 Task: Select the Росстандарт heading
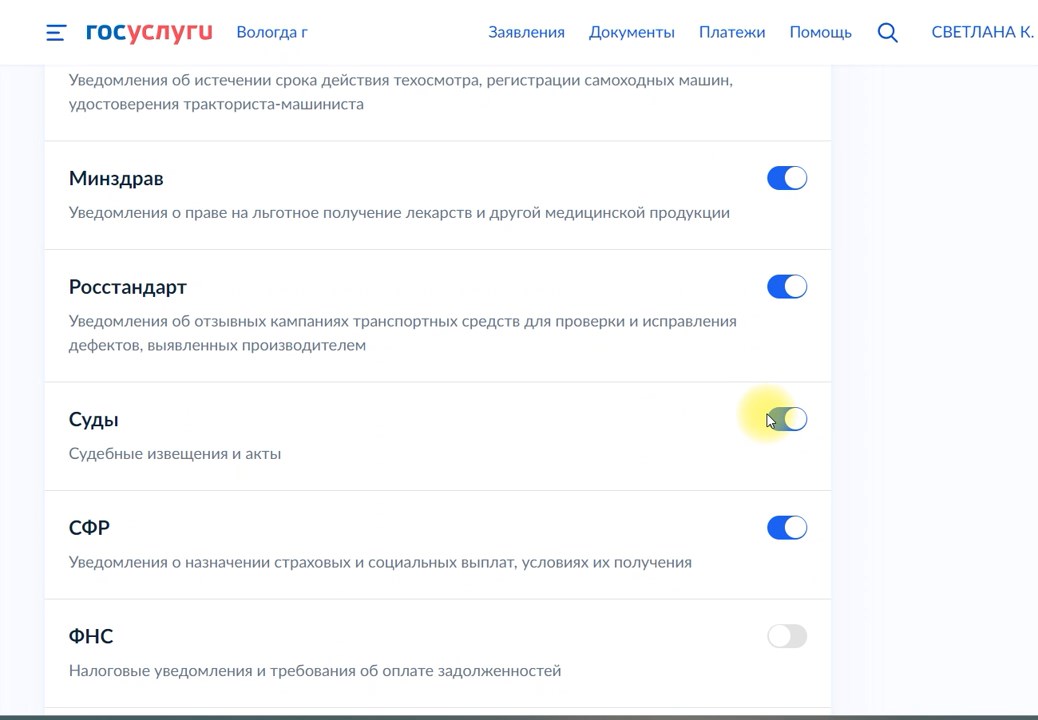pyautogui.click(x=128, y=287)
